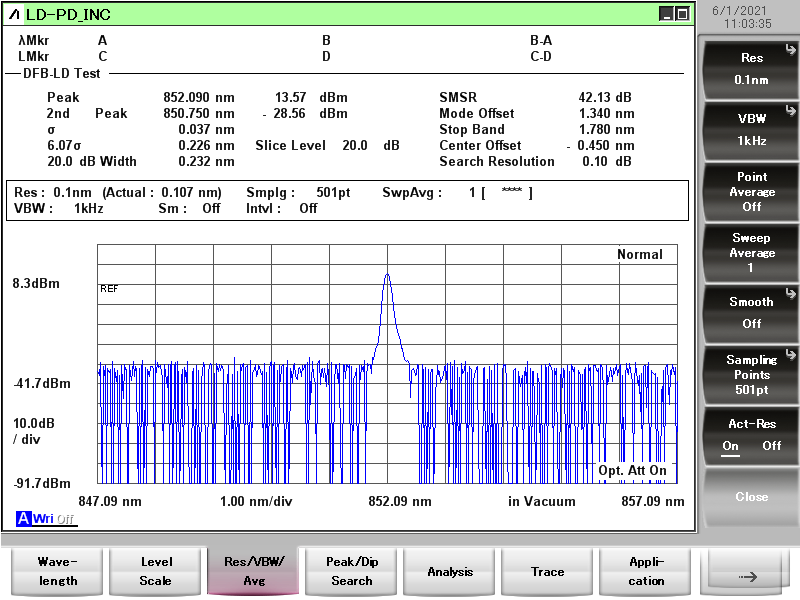800x600 pixels.
Task: Click the minimize icon in title bar
Action: click(x=666, y=14)
